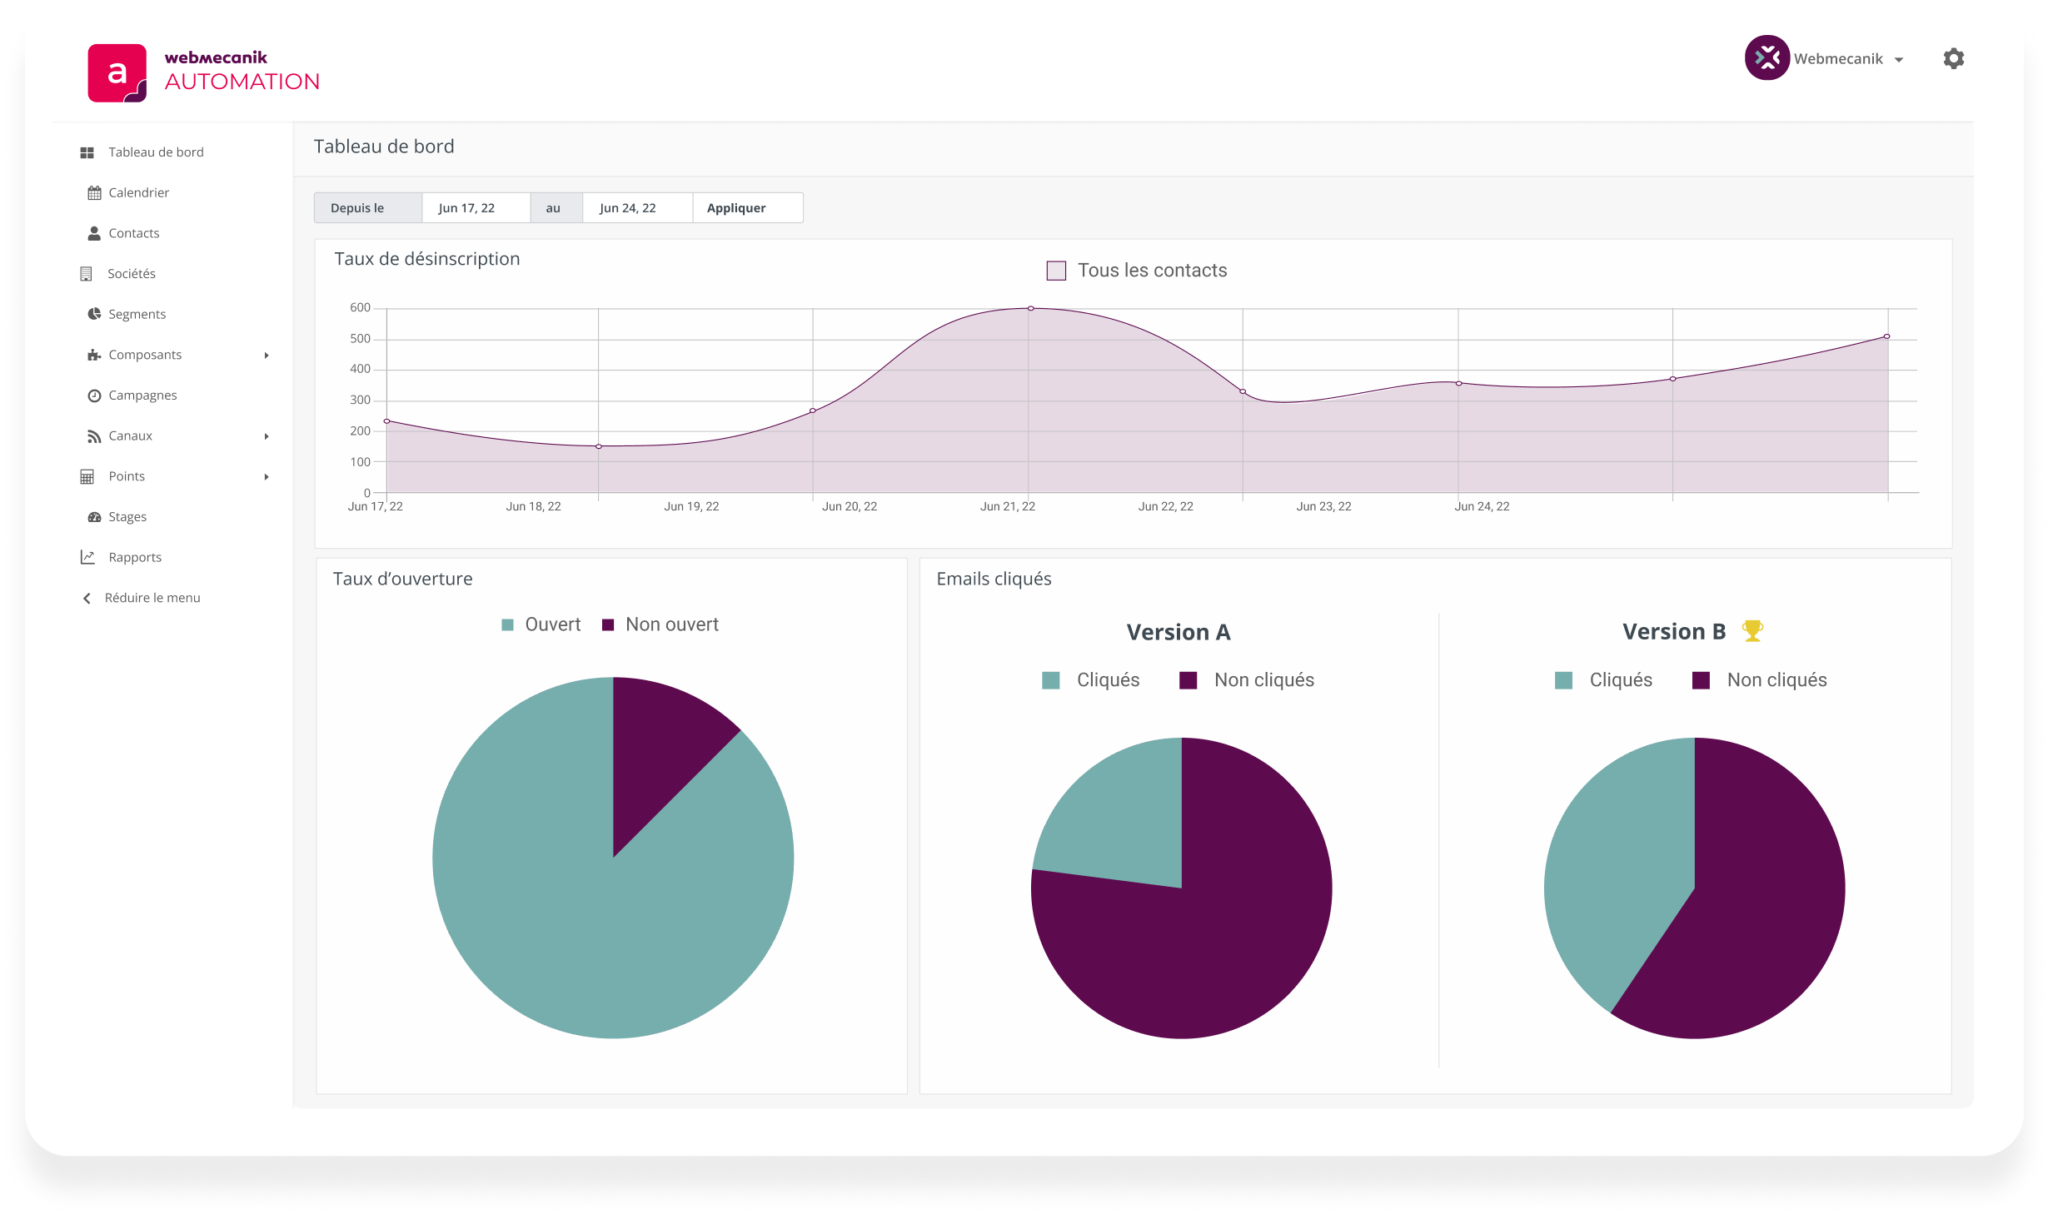Open the Calendrier section from sidebar

coord(138,192)
